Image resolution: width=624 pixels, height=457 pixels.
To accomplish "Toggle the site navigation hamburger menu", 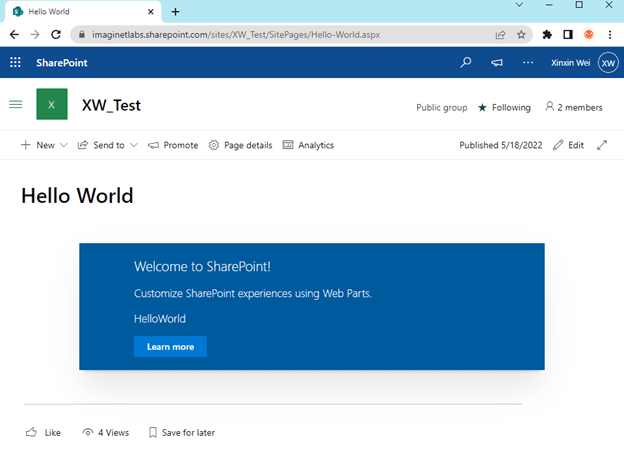I will tap(16, 104).
